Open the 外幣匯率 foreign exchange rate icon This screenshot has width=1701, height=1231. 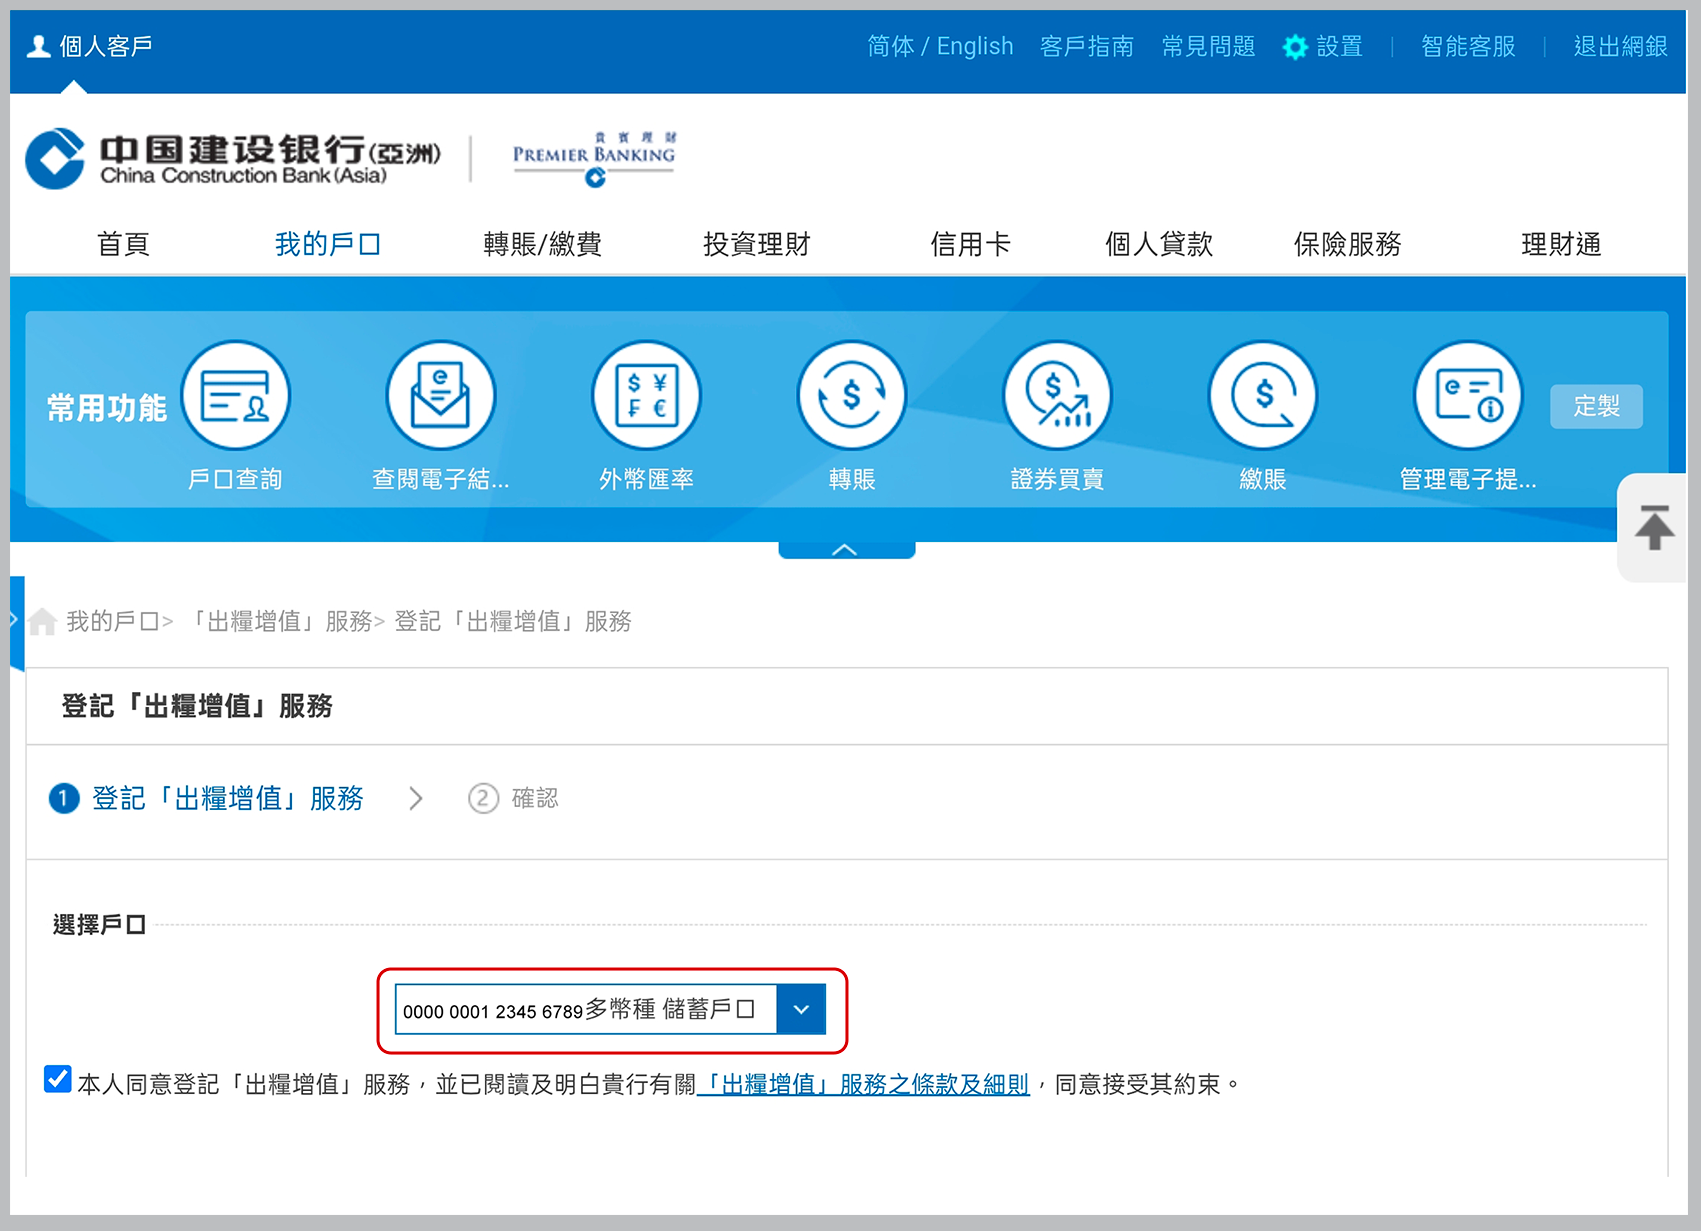tap(646, 396)
